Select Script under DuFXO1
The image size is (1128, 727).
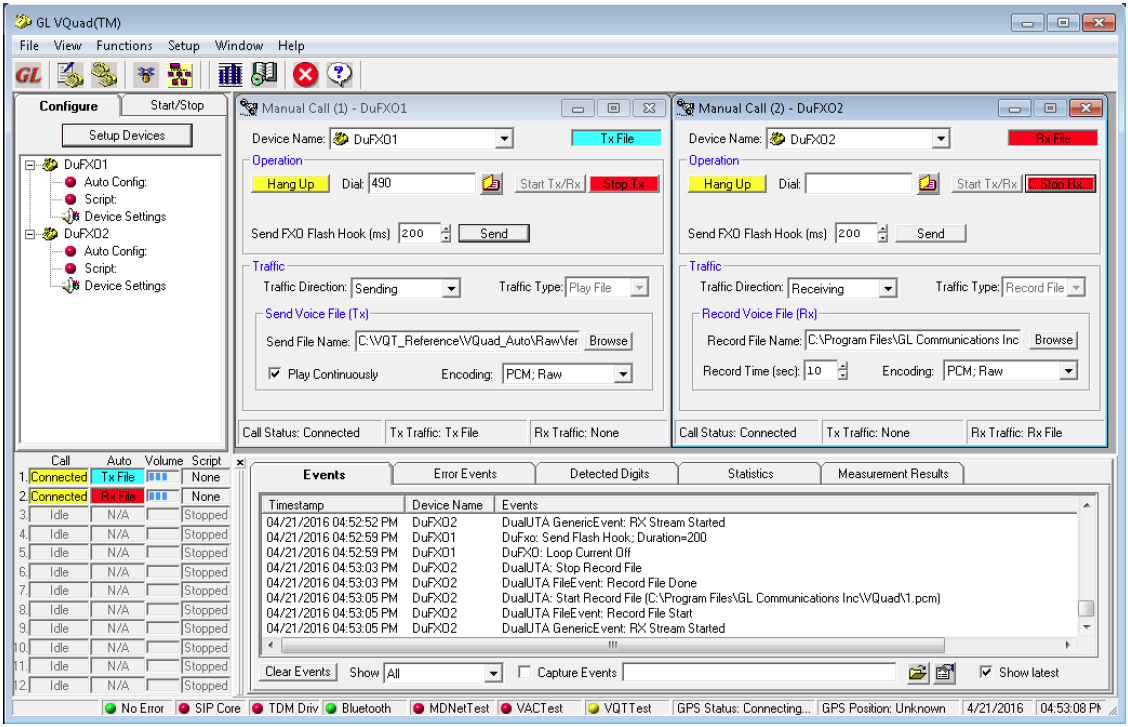pyautogui.click(x=100, y=199)
